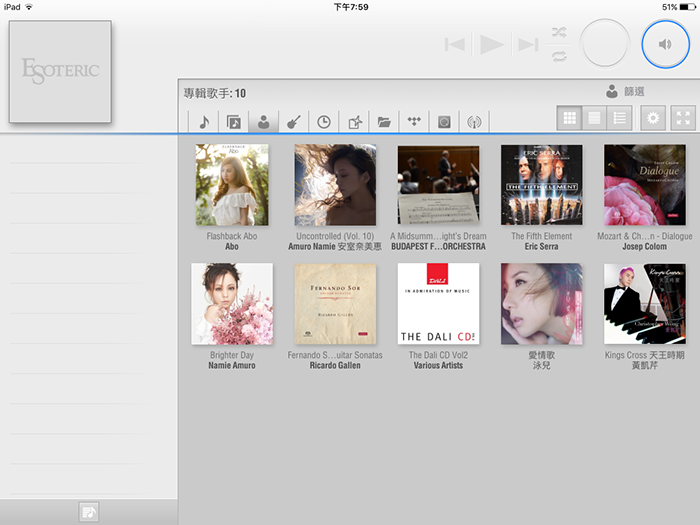This screenshot has width=700, height=525.
Task: Click the 'Flashback Abo' album title
Action: coord(232,236)
